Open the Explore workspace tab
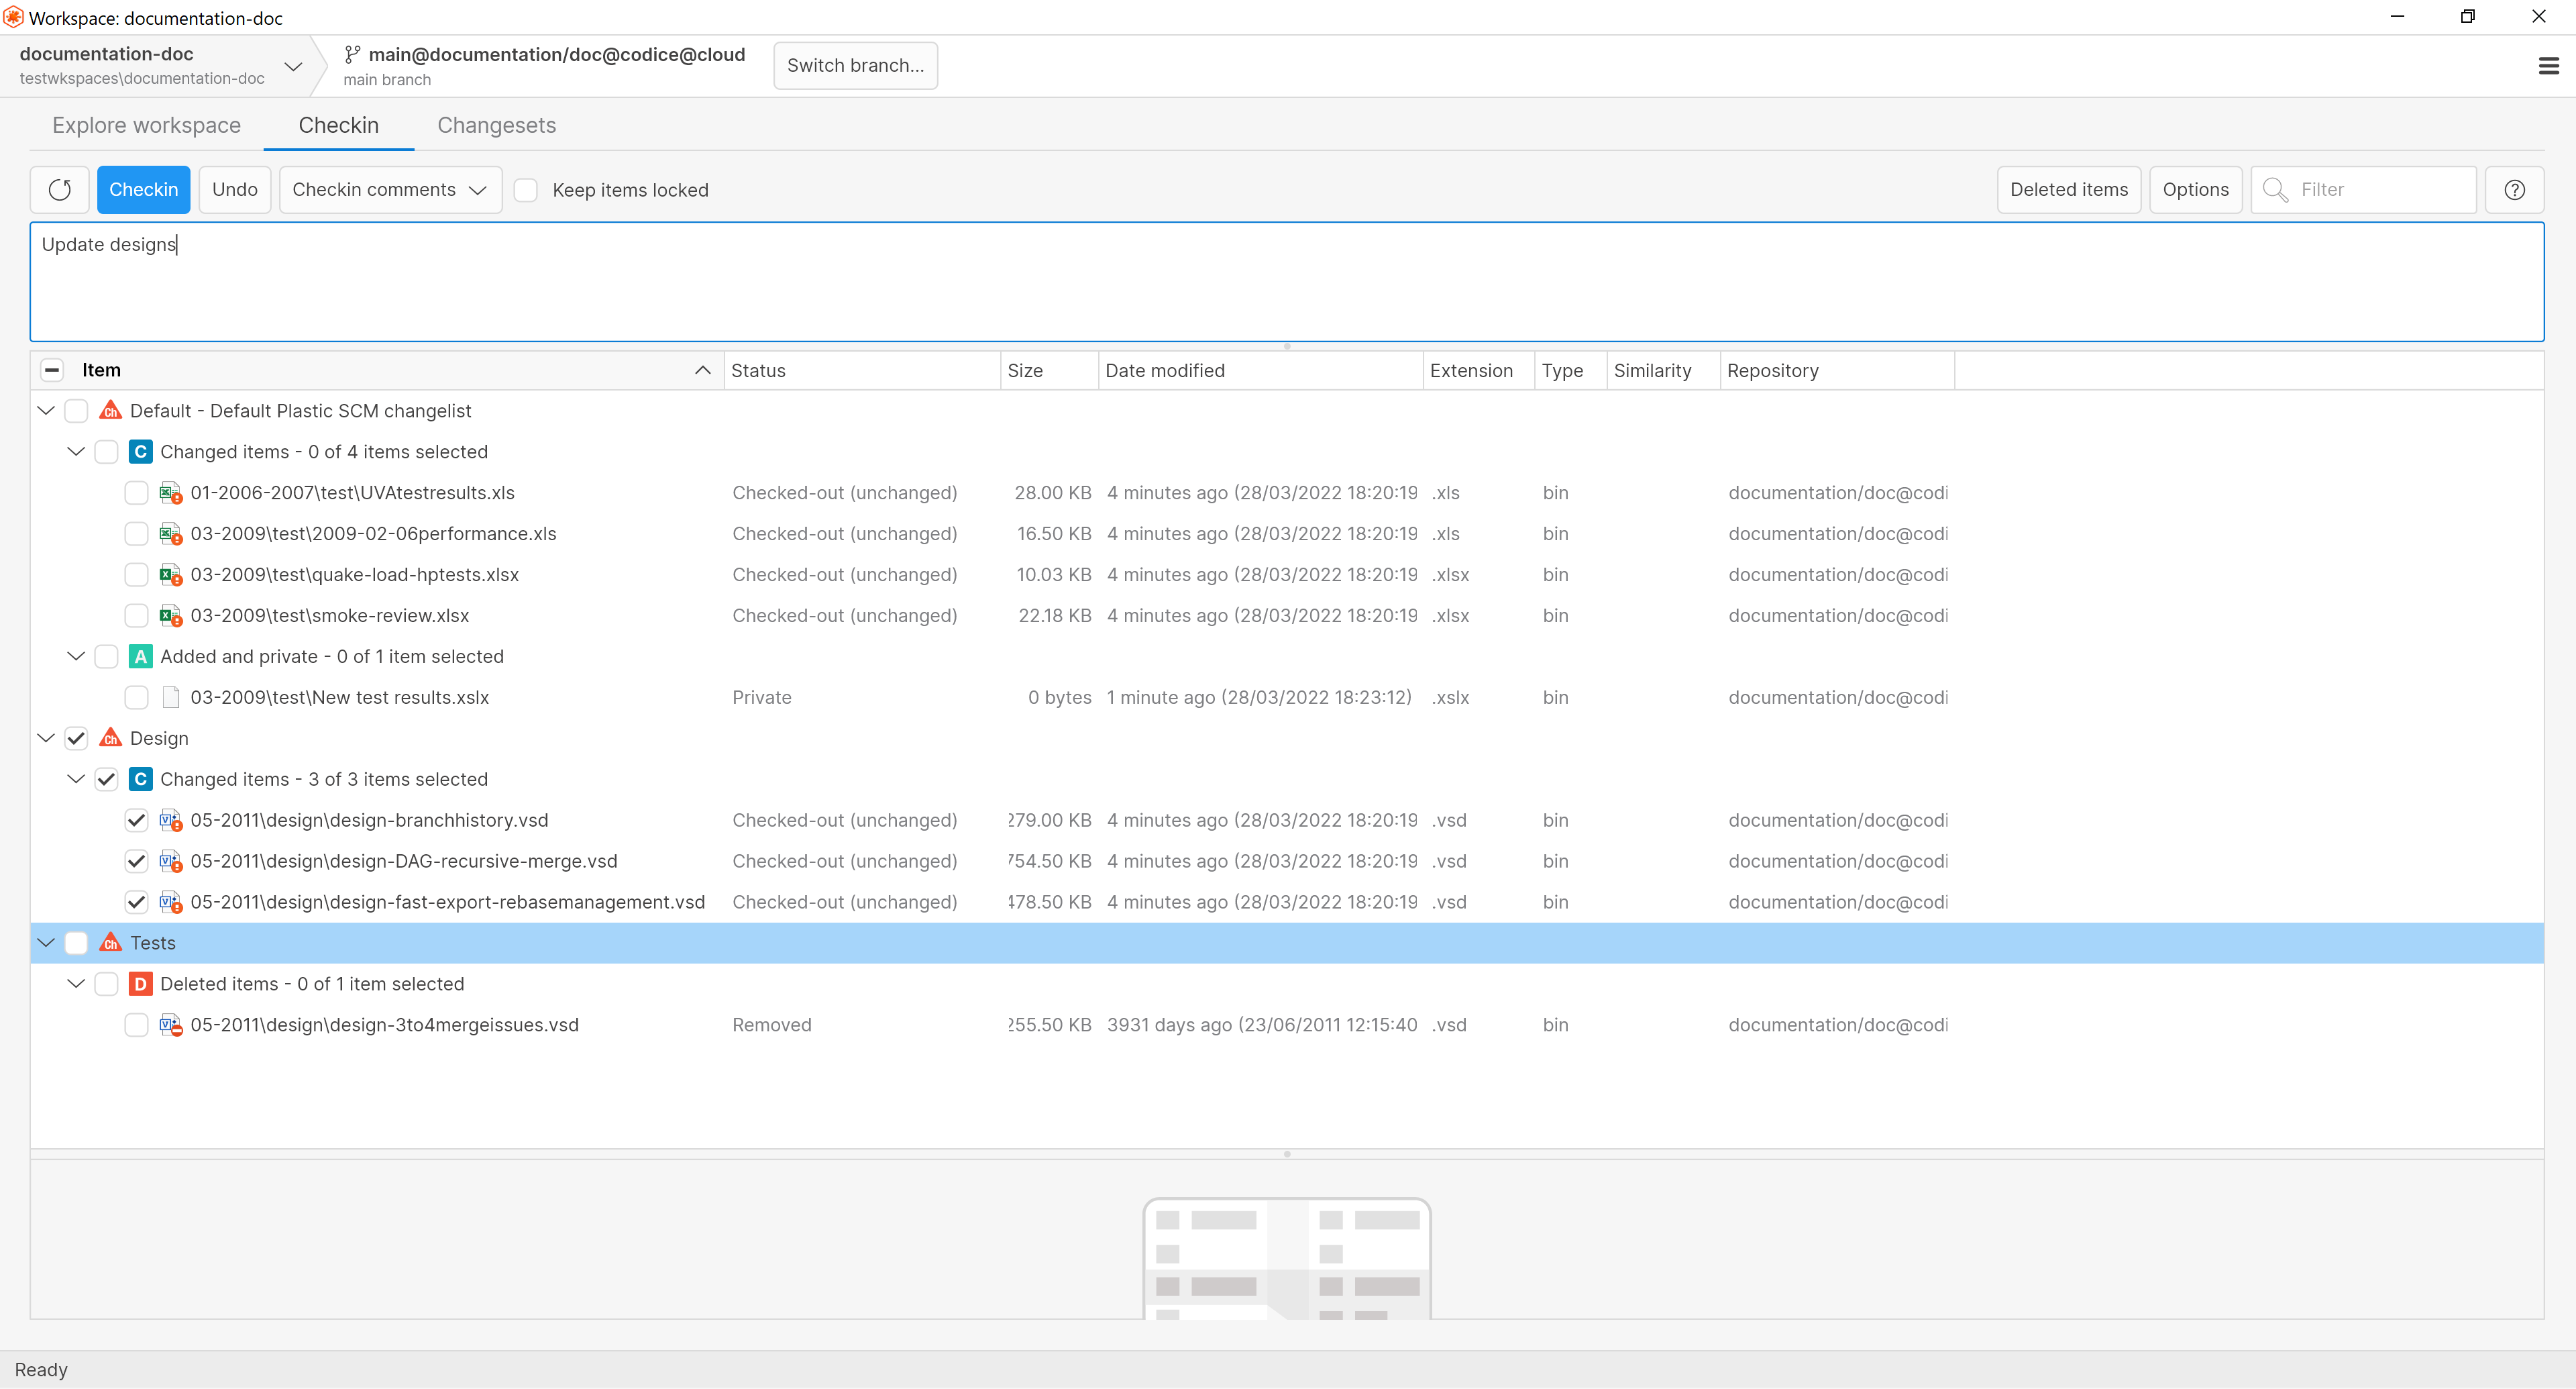 coord(146,125)
